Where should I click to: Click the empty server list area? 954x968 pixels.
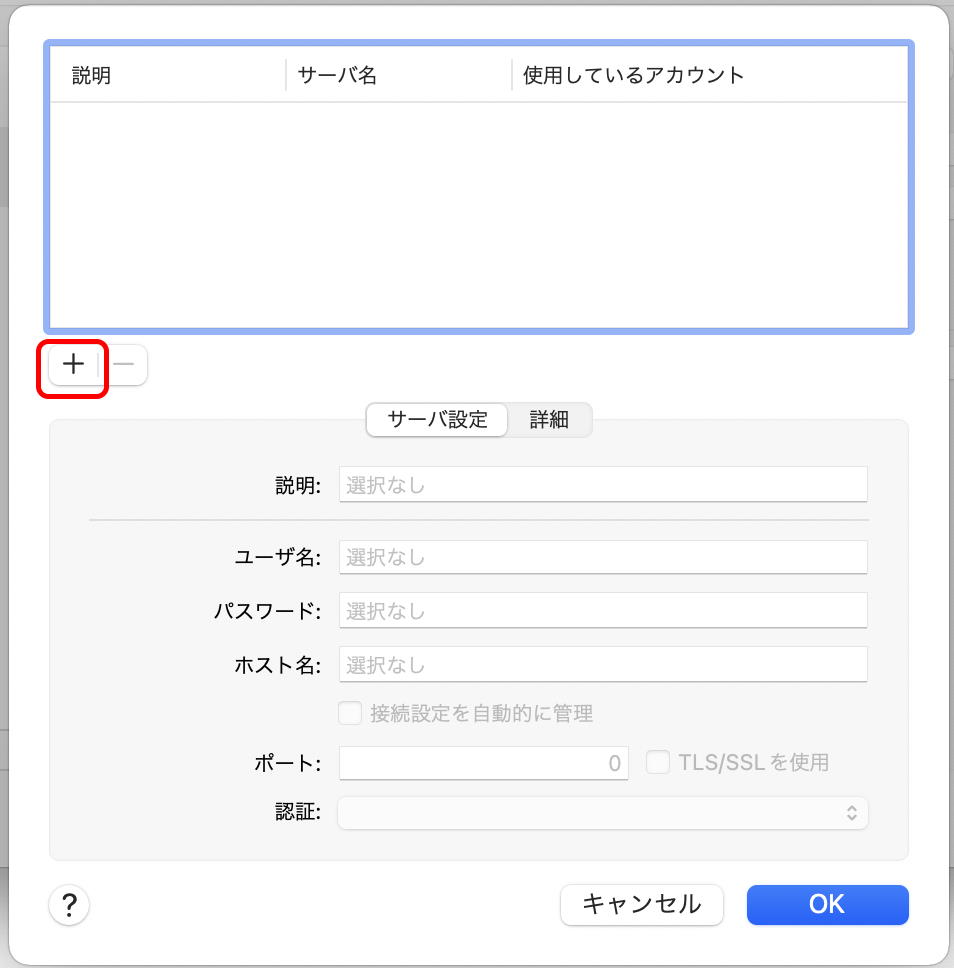478,210
